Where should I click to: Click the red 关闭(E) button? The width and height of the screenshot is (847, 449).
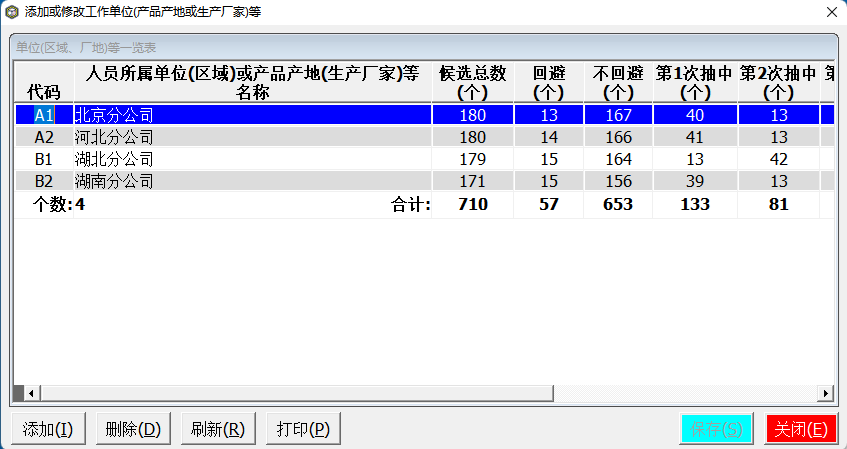coord(801,430)
